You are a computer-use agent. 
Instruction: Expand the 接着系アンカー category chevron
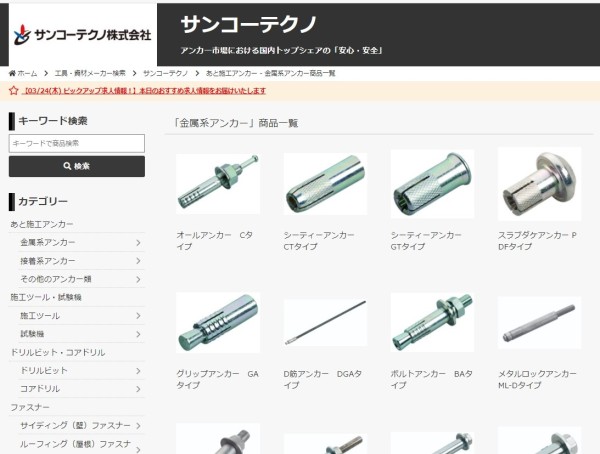tap(138, 261)
